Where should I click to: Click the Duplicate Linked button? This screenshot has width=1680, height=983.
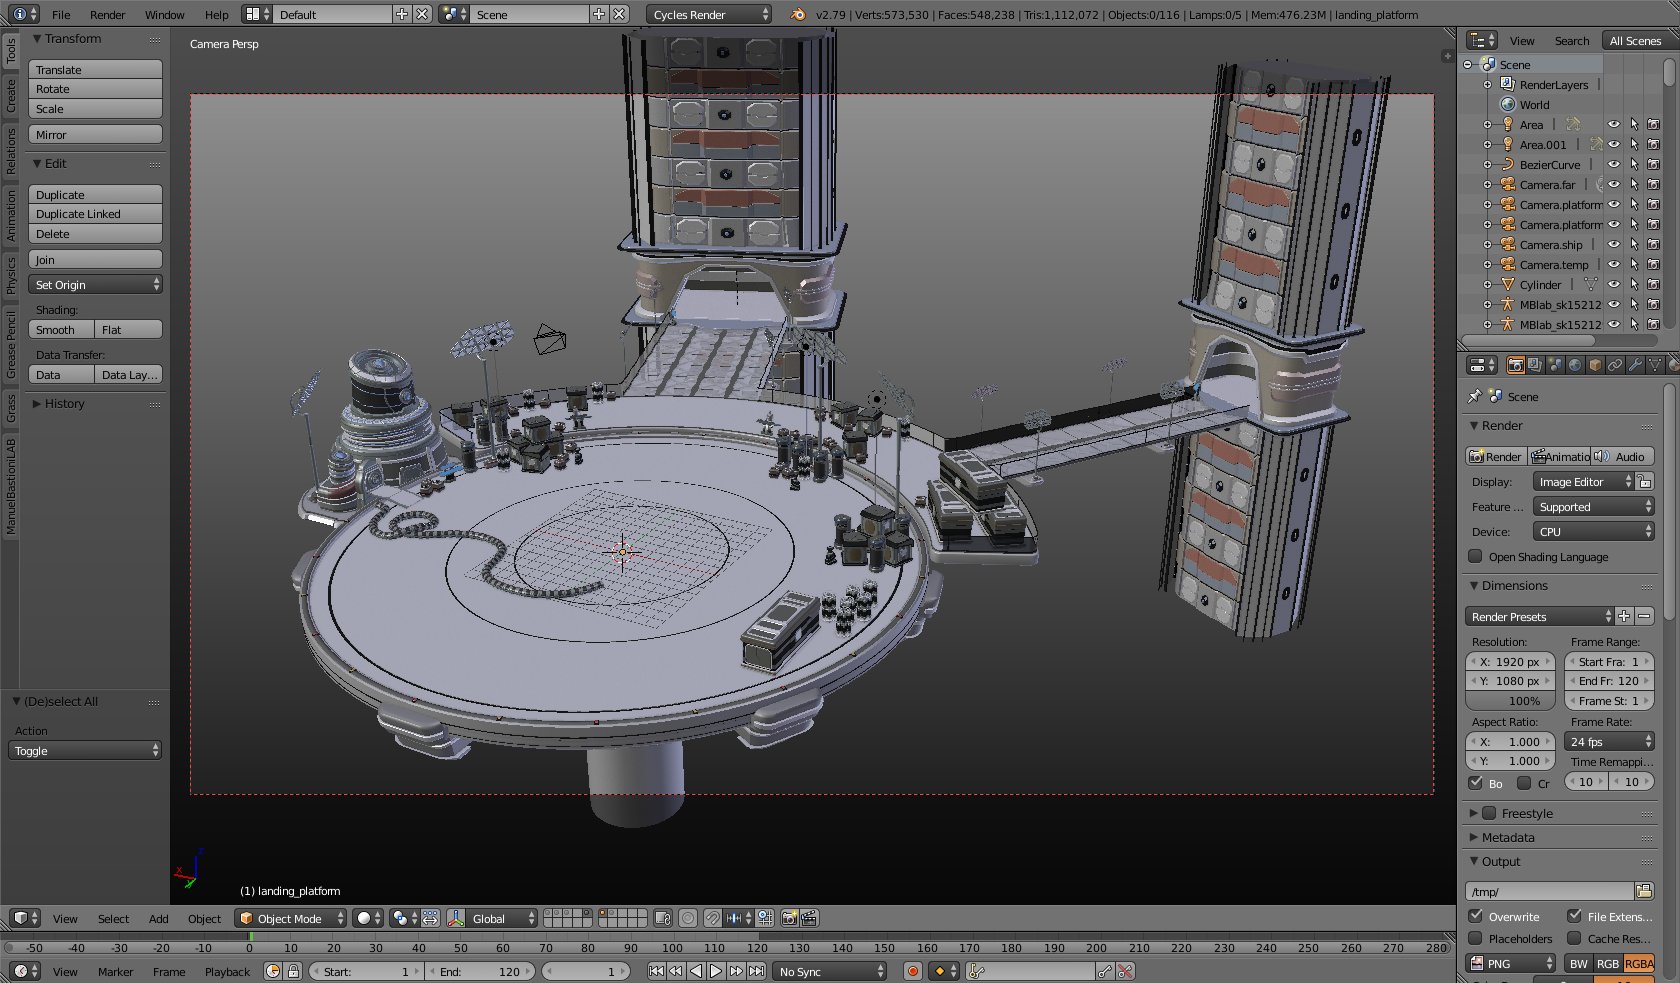(96, 214)
